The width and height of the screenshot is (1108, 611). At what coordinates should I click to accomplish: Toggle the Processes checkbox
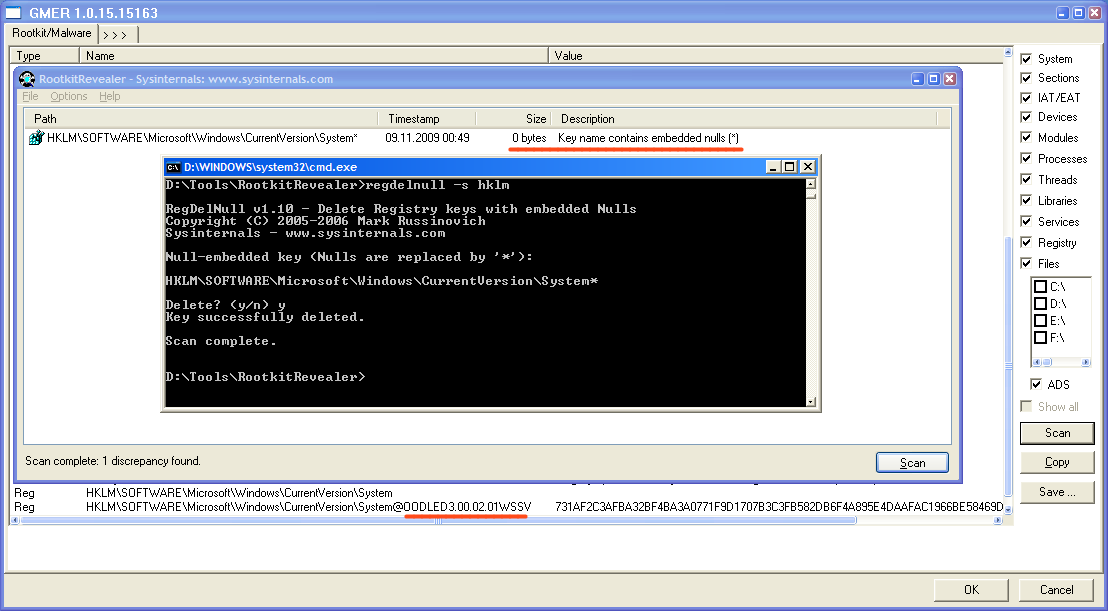tap(1026, 158)
